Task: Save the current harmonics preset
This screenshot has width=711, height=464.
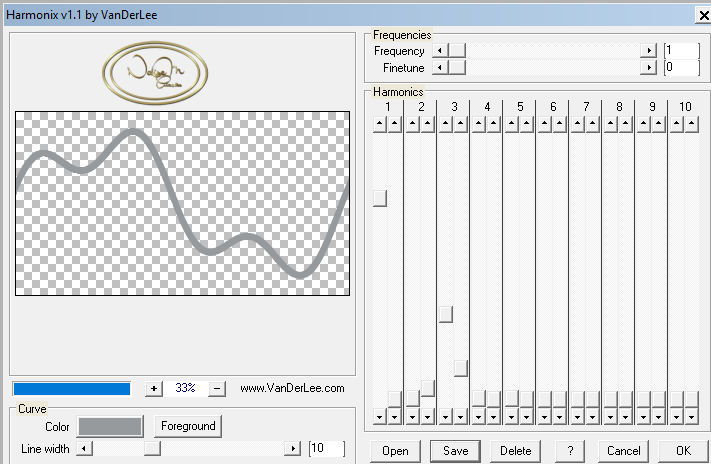Action: pos(455,451)
